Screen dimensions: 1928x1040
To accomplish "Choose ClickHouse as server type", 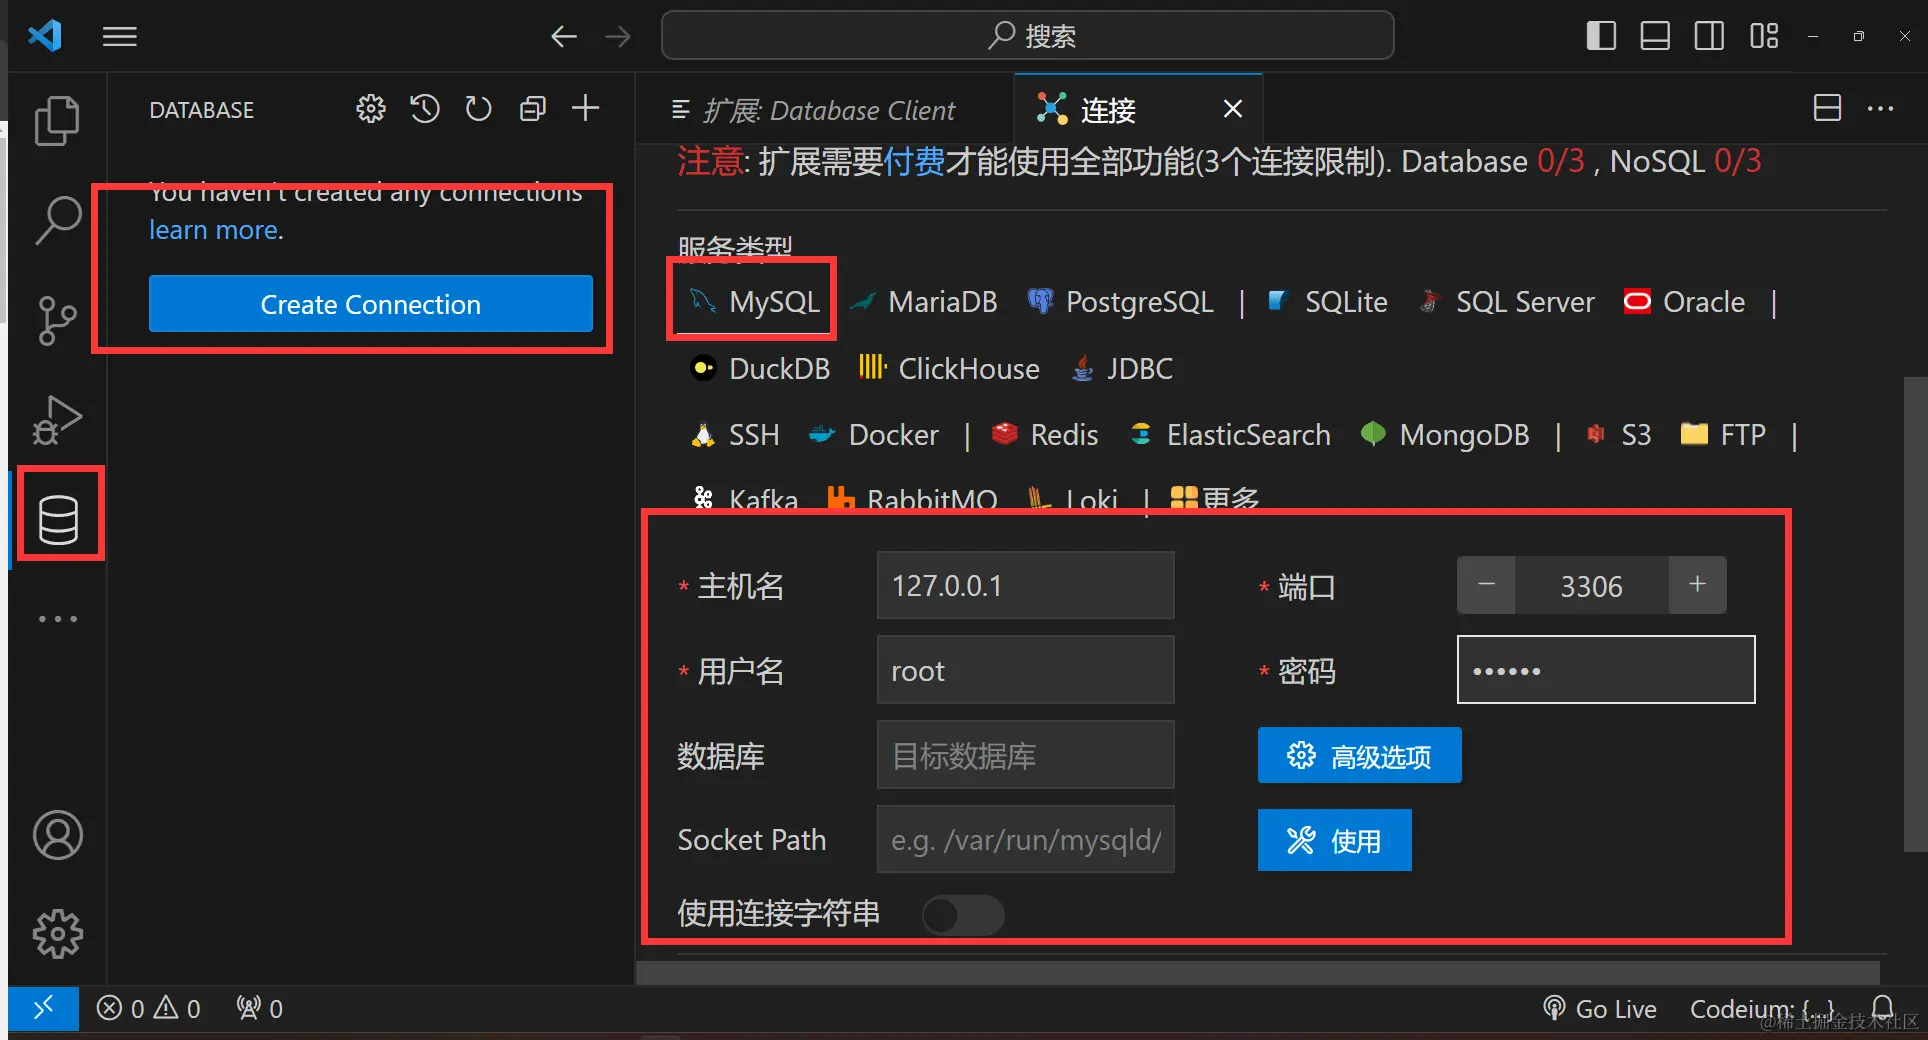I will [x=949, y=369].
